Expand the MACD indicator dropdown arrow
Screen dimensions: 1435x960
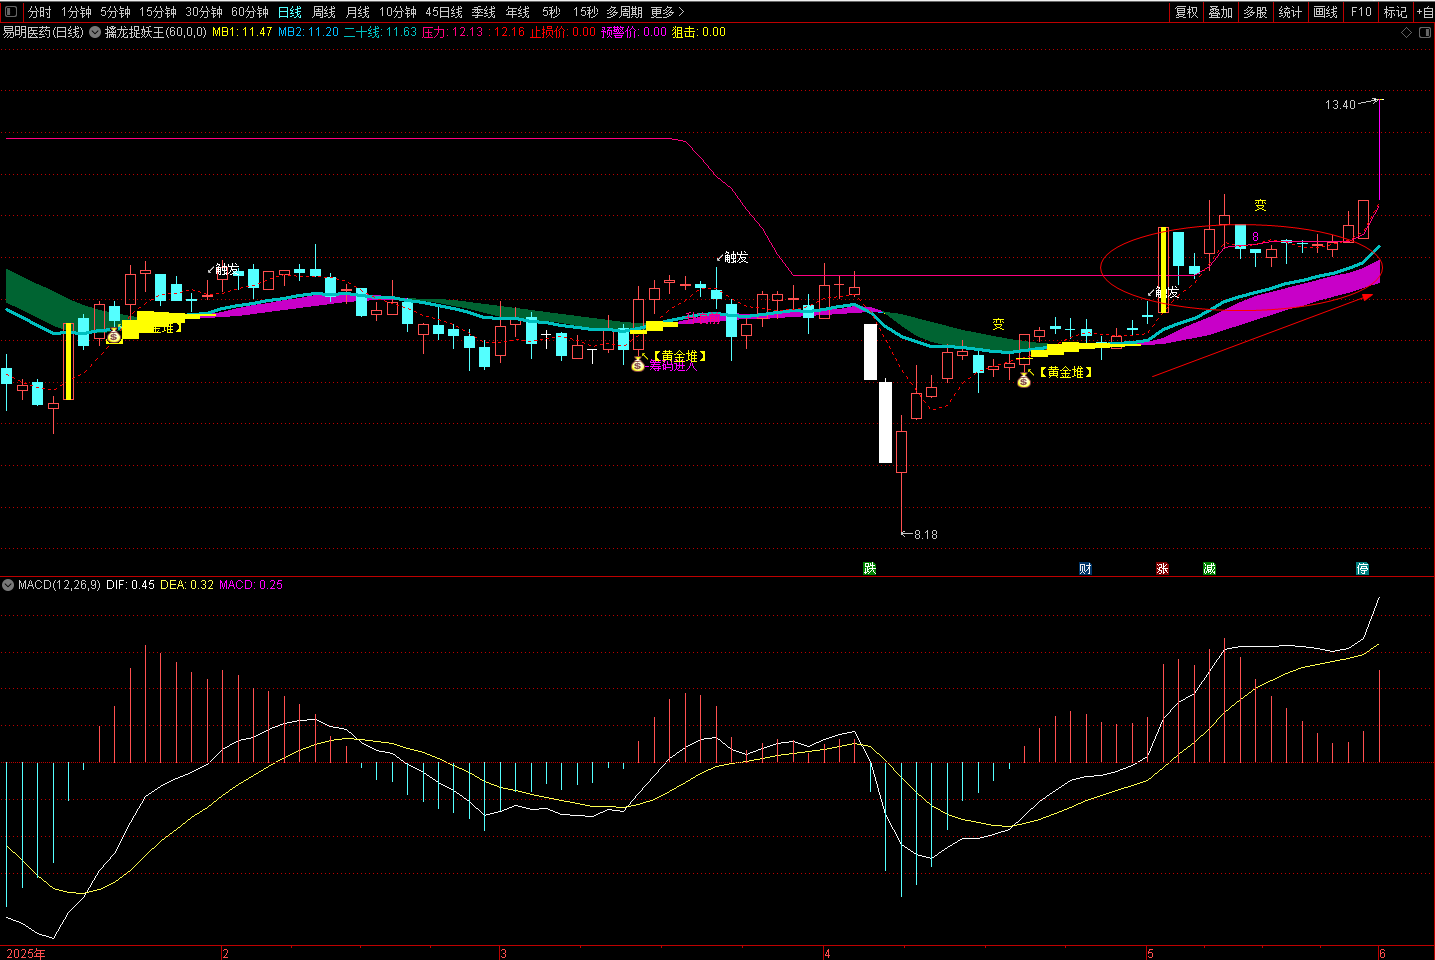tap(9, 585)
